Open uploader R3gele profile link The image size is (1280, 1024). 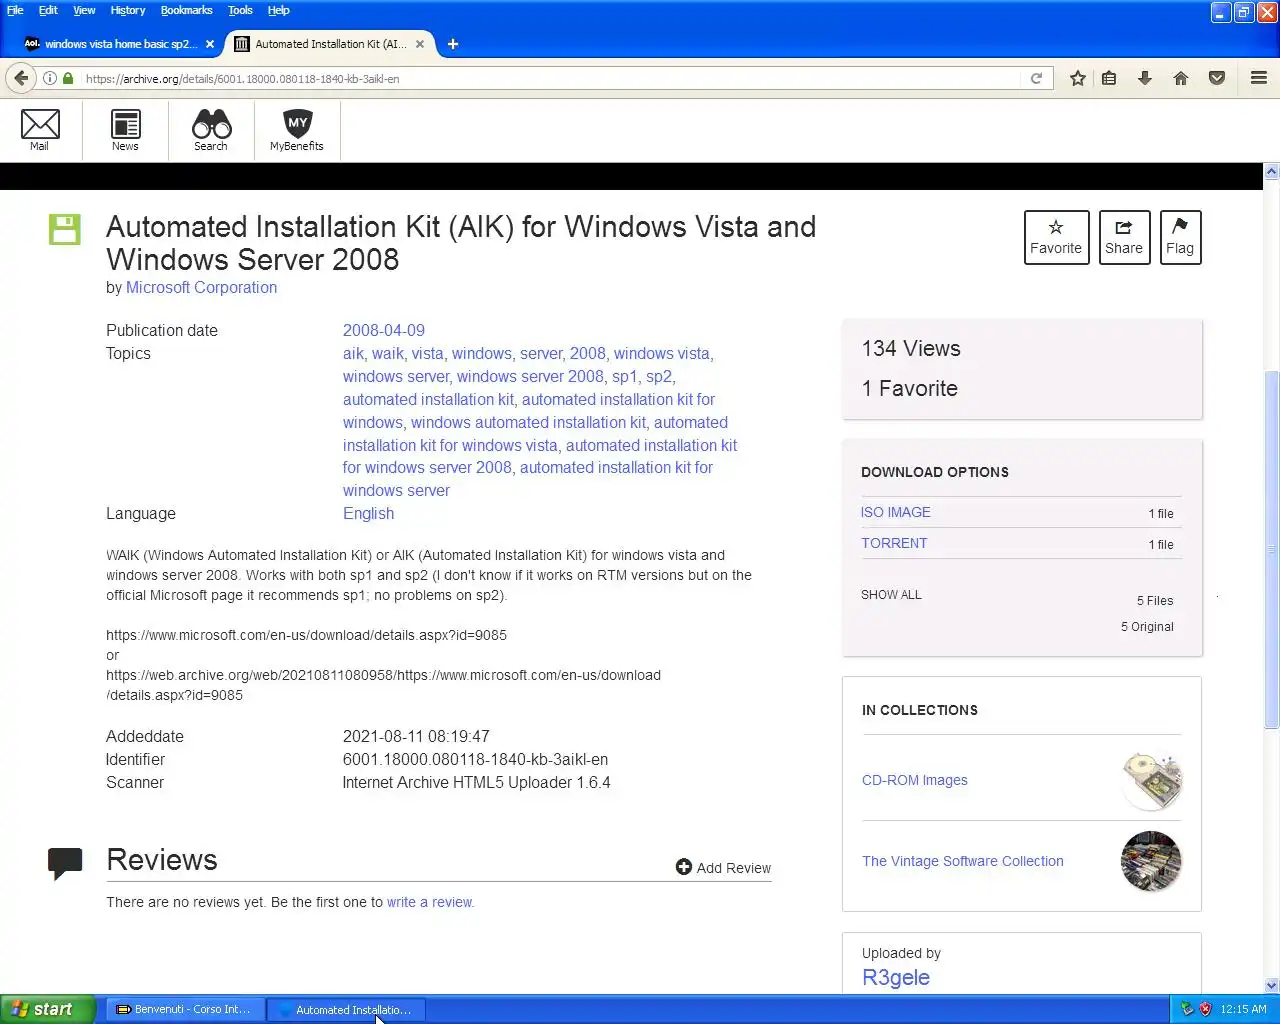(x=896, y=977)
